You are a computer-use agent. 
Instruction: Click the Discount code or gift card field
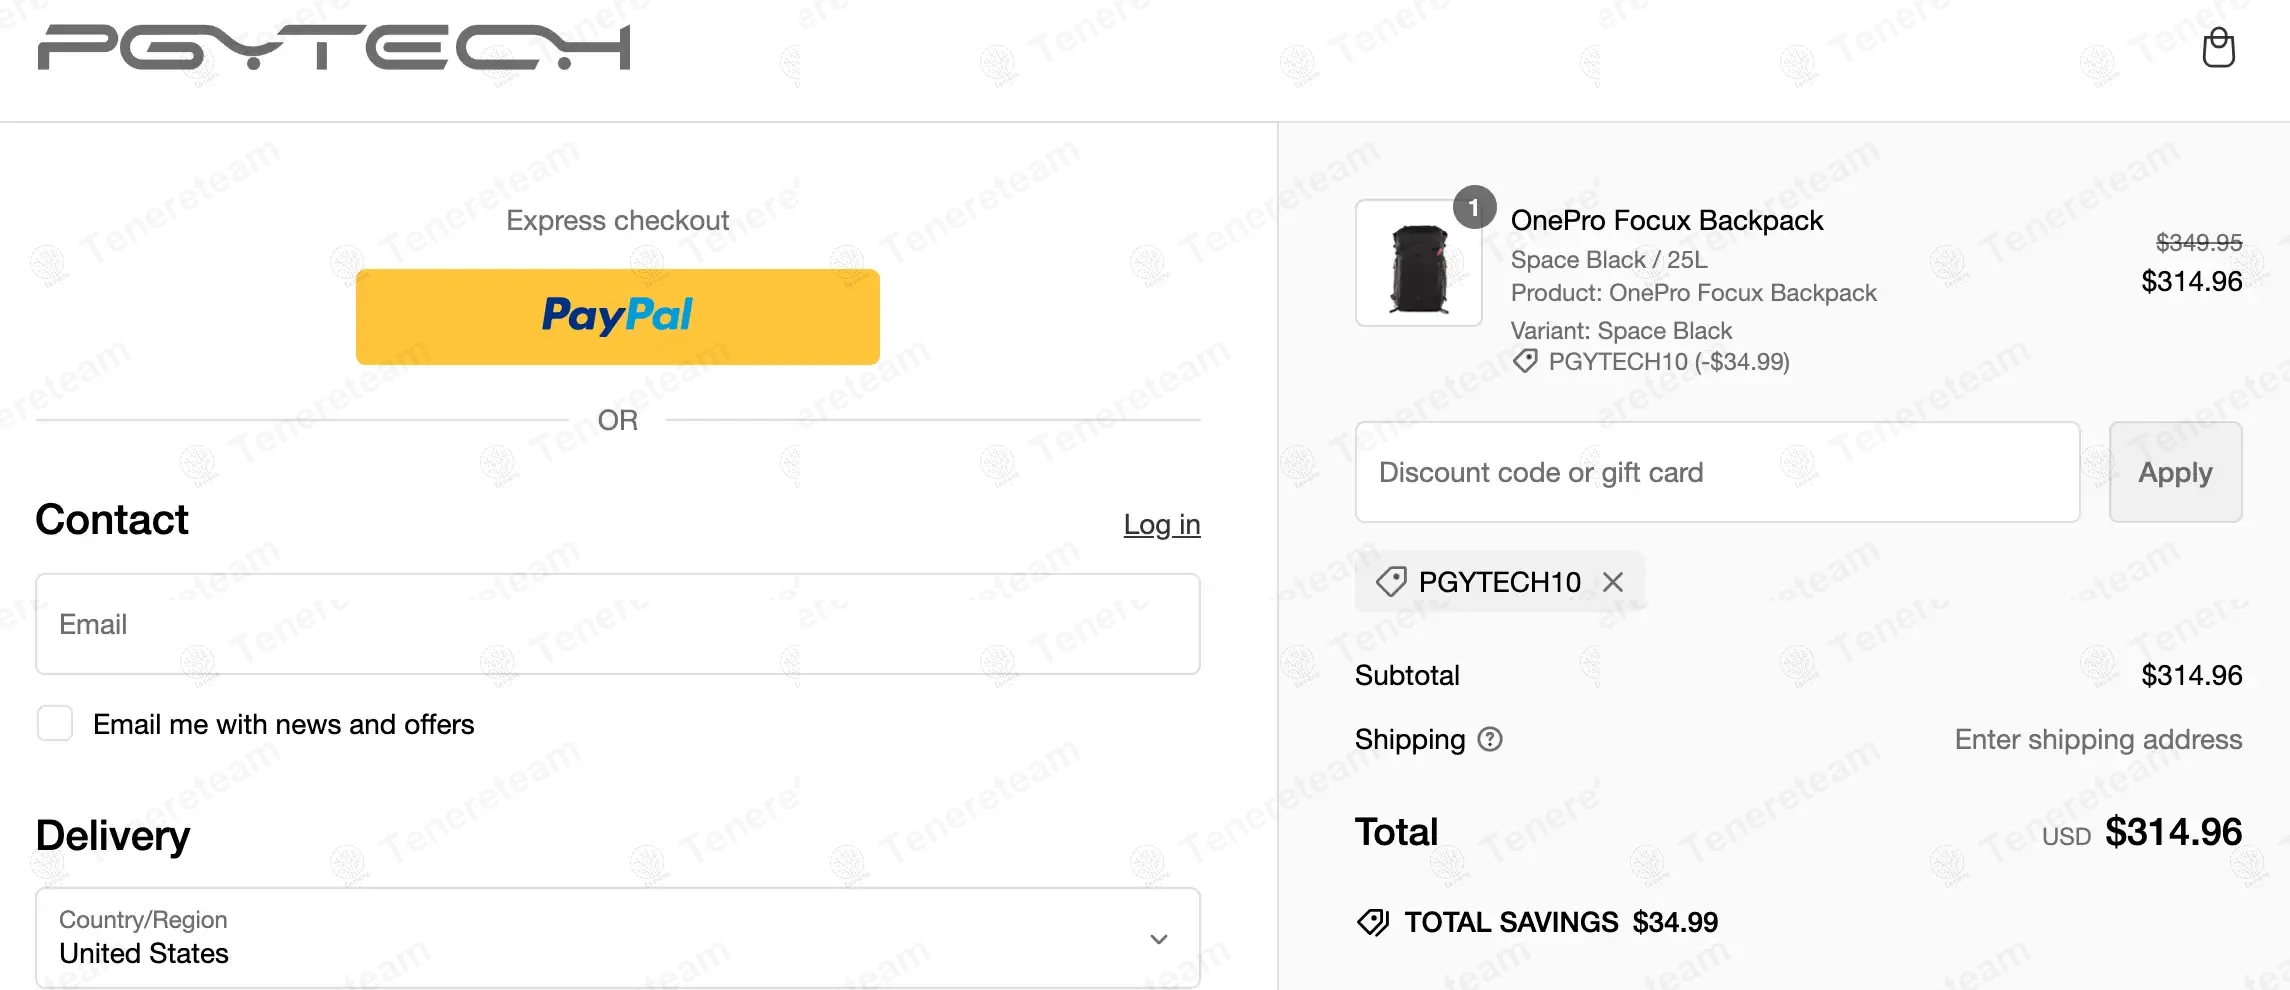pos(1716,472)
